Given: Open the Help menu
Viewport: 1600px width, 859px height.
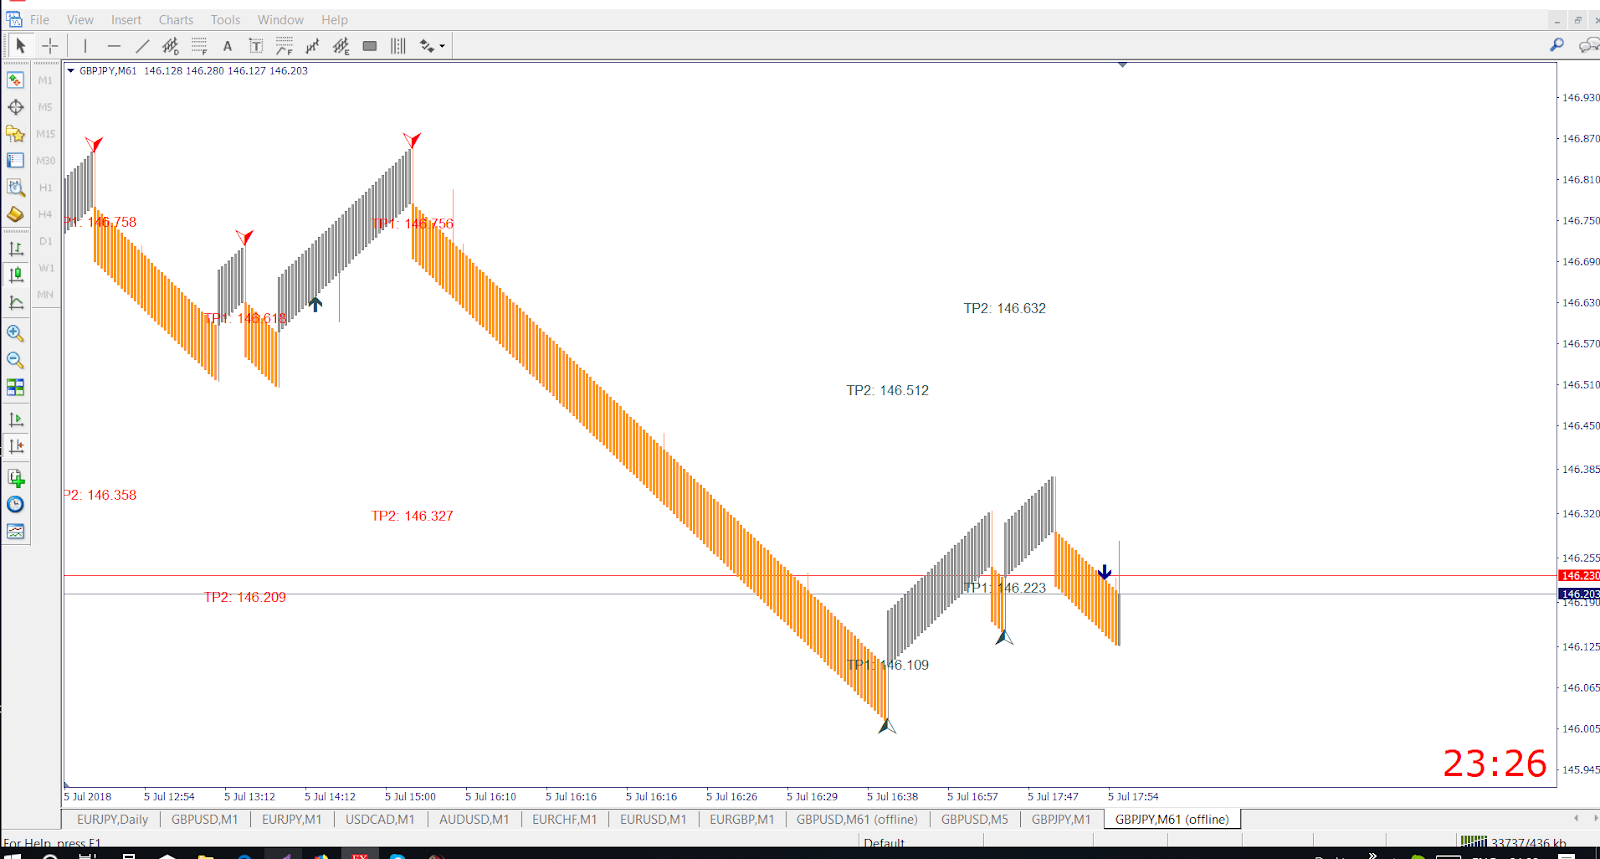Looking at the screenshot, I should [x=335, y=20].
